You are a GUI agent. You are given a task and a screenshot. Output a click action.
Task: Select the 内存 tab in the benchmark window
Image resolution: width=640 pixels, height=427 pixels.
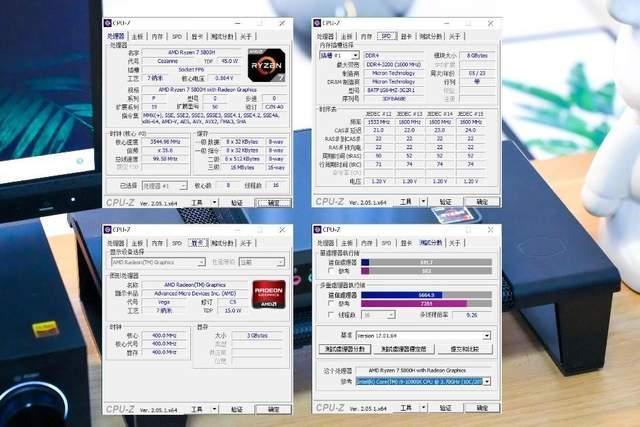[367, 243]
